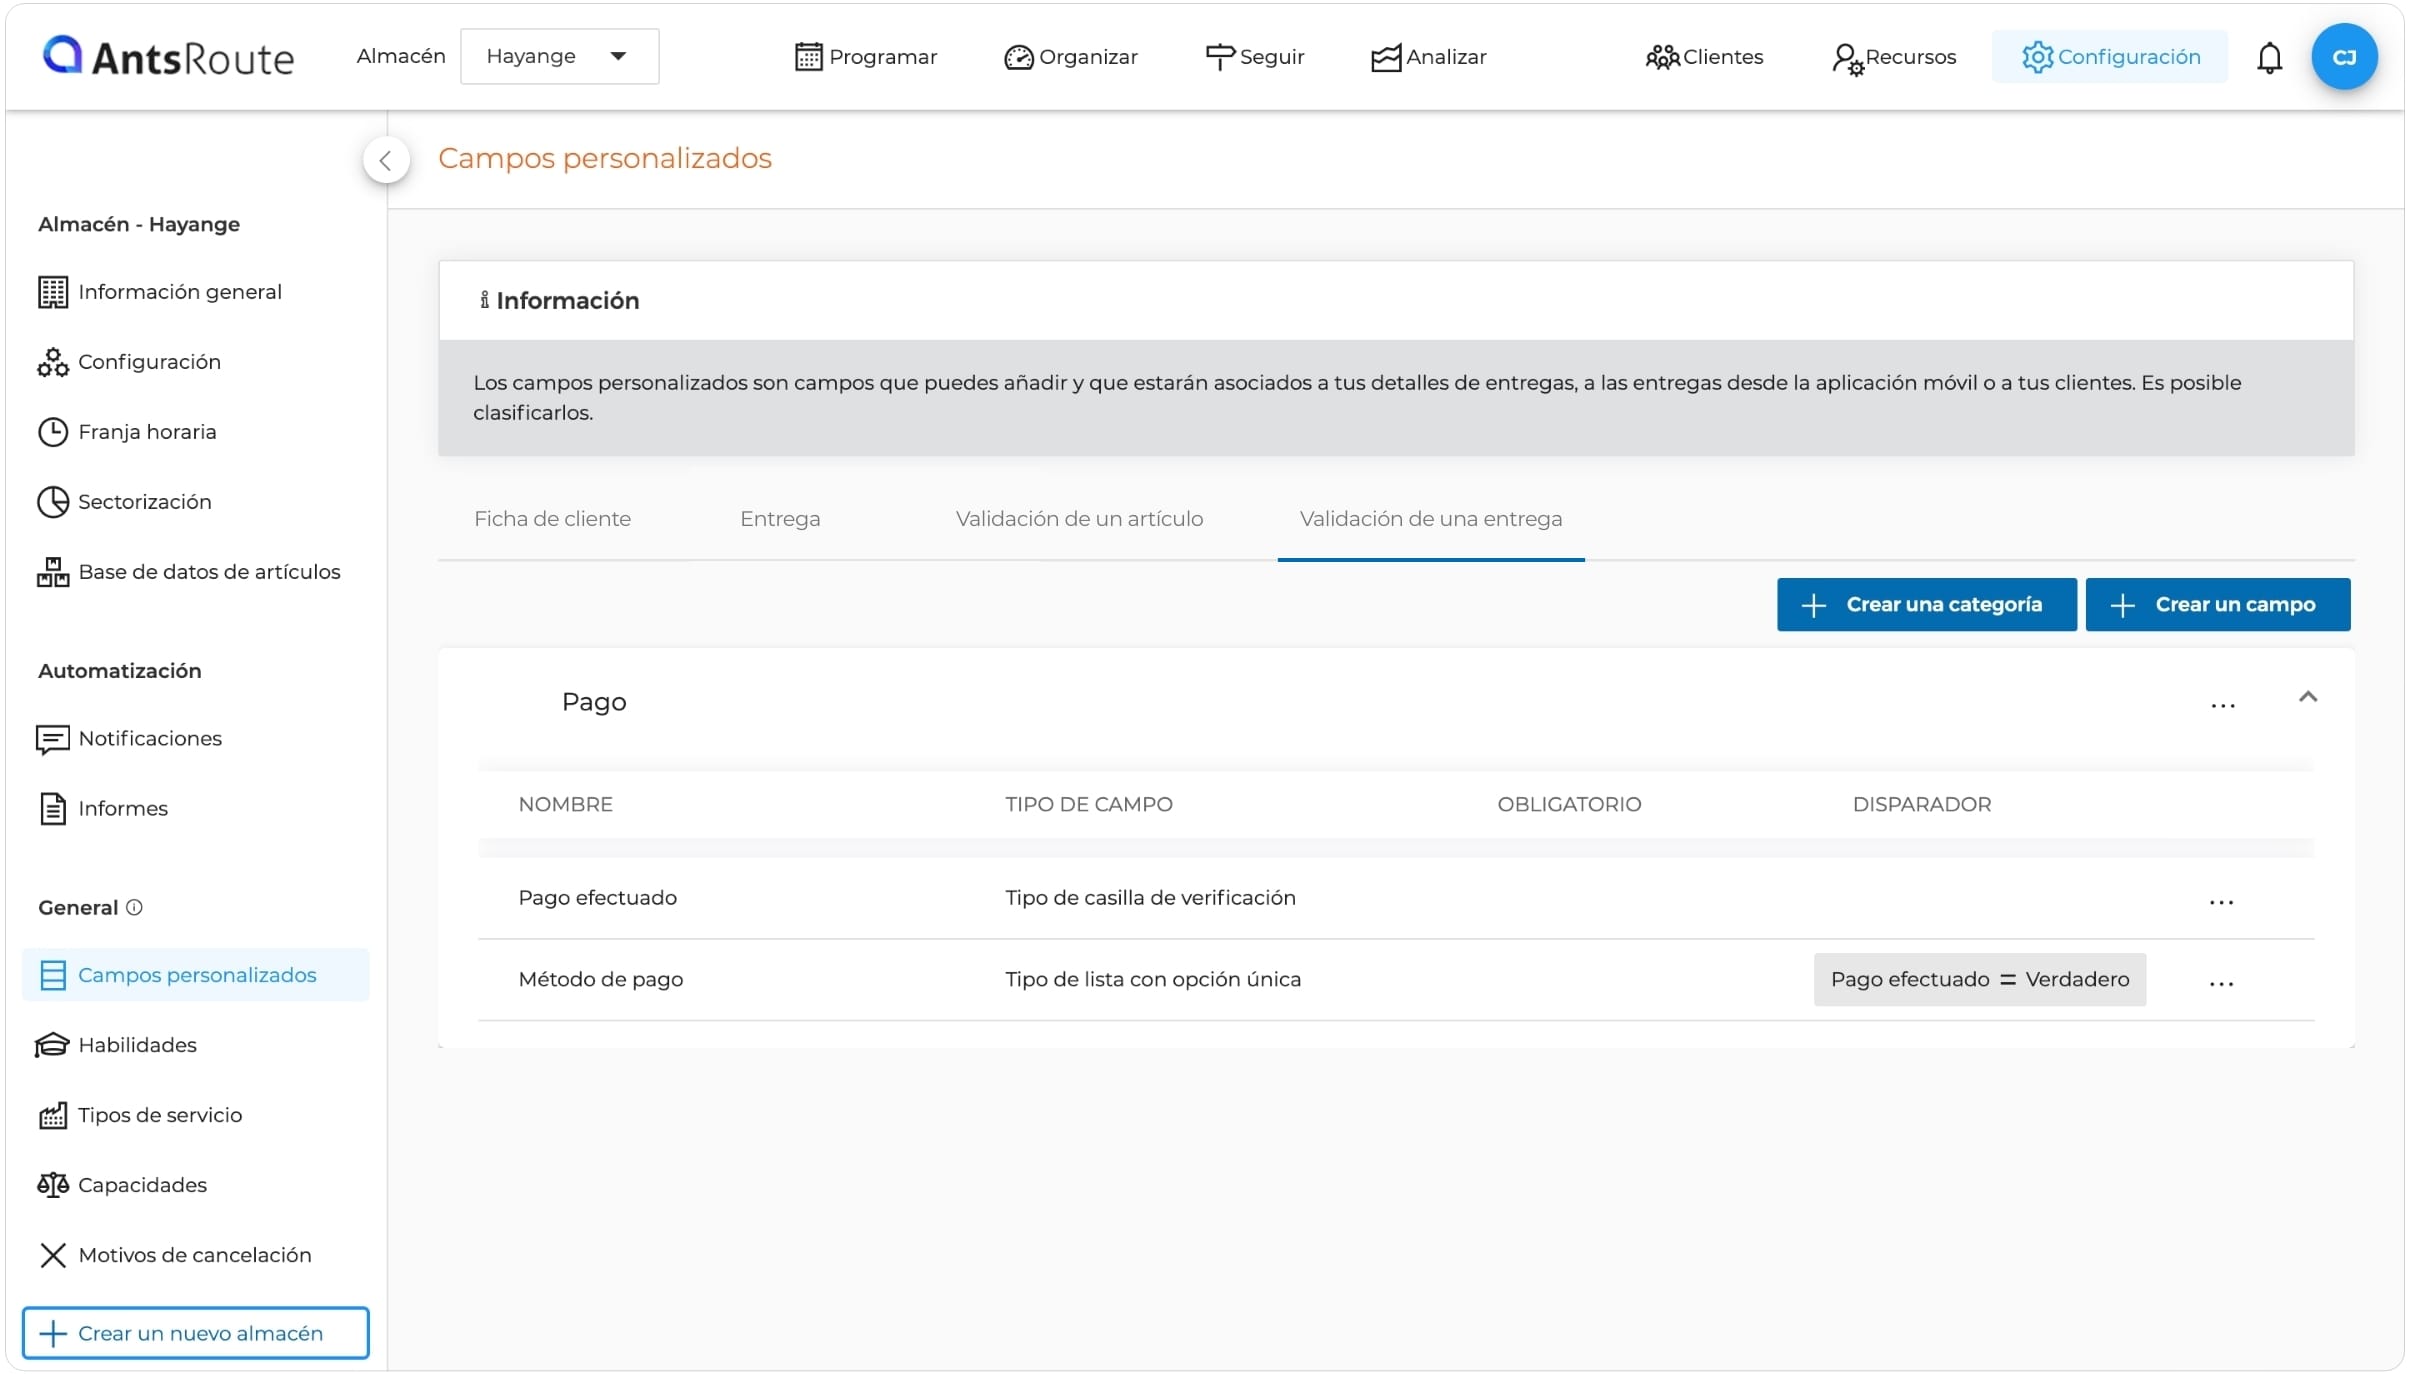This screenshot has height=1374, width=2409.
Task: Open options for Pago efectuado row
Action: pos(2221,902)
